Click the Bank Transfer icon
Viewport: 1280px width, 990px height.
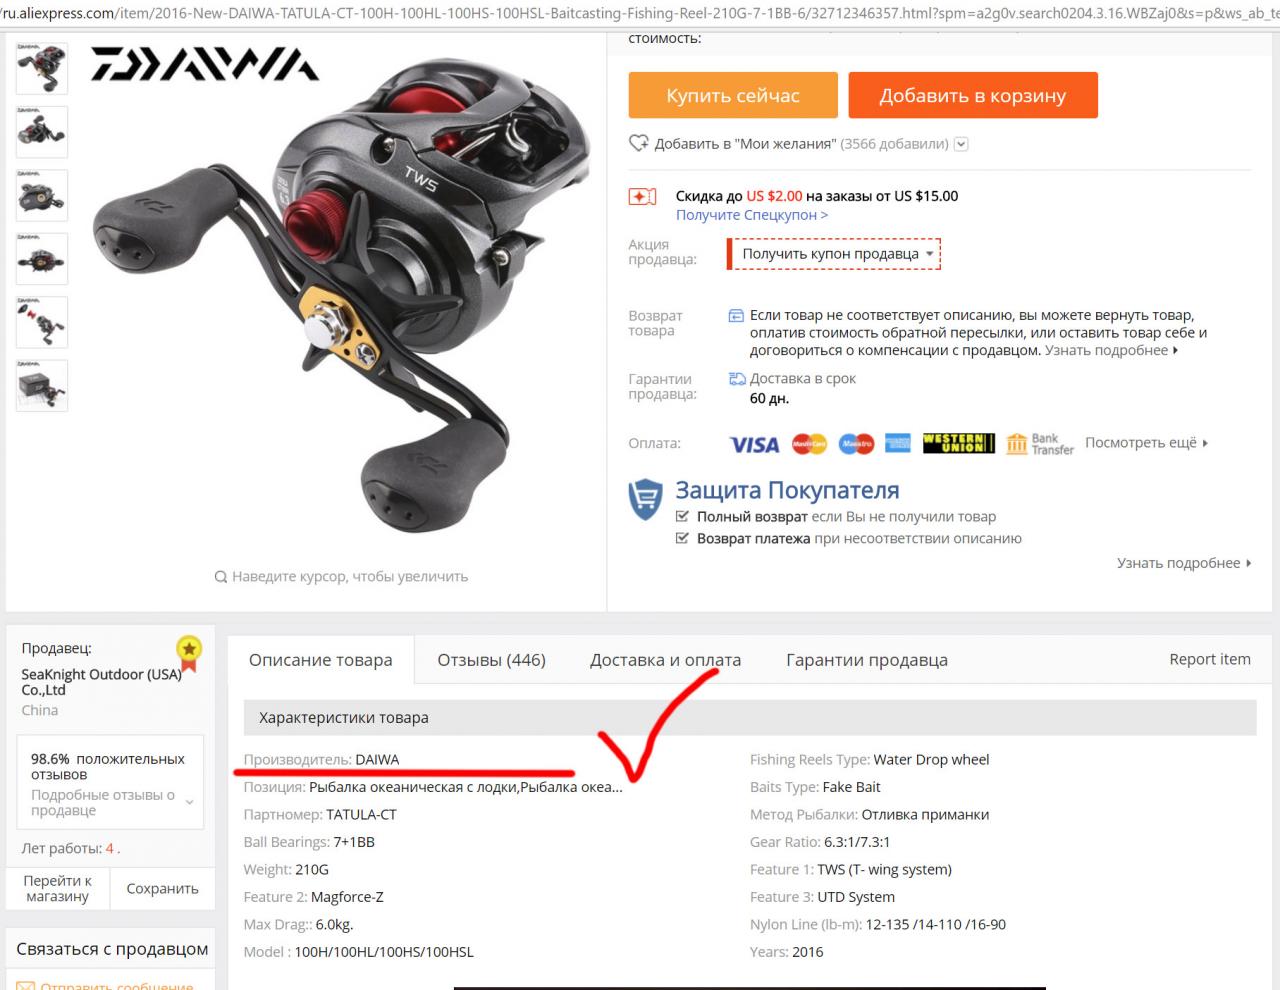point(1040,444)
